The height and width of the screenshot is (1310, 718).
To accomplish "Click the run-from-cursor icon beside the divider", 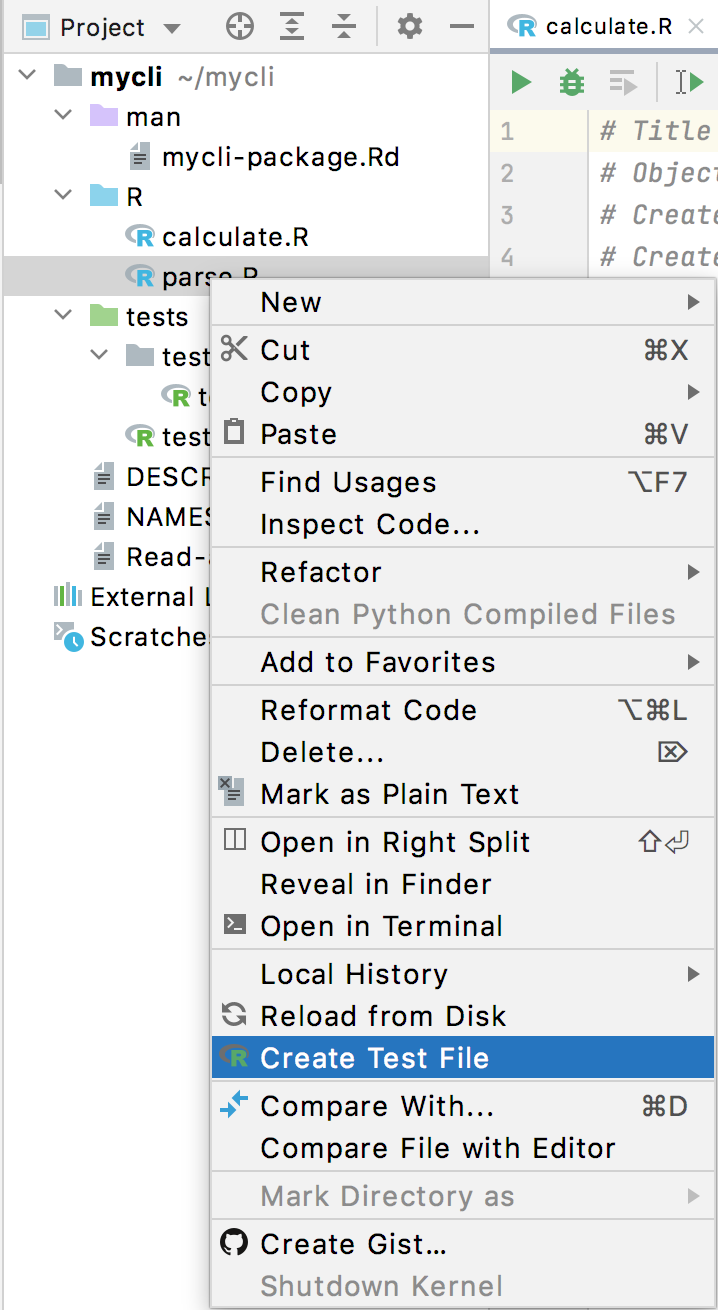I will 692,82.
